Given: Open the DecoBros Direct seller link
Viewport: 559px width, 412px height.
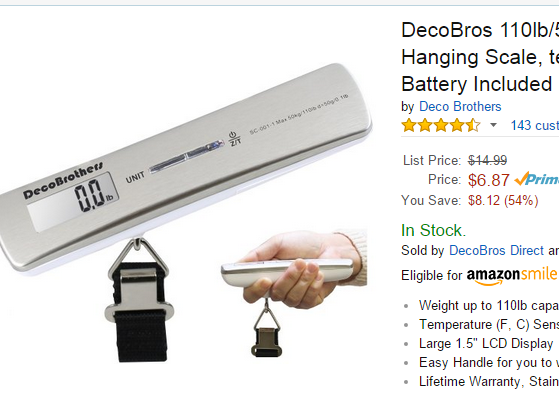Looking at the screenshot, I should click(x=496, y=251).
